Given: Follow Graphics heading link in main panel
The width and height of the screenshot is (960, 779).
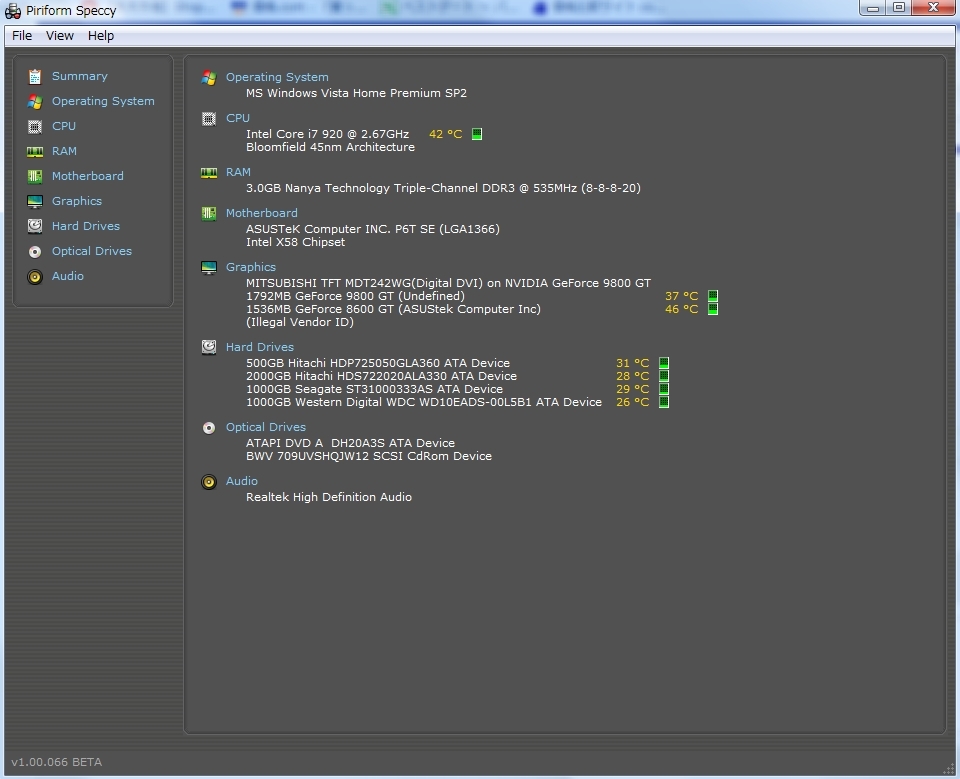Looking at the screenshot, I should [251, 267].
